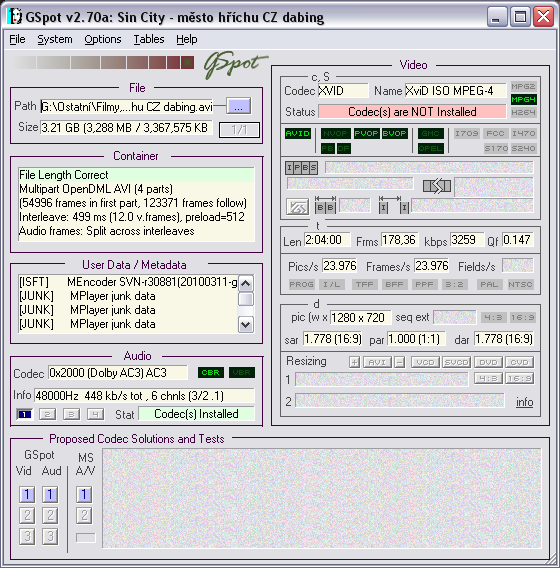Open the Options menu
The width and height of the screenshot is (560, 568).
[x=103, y=39]
